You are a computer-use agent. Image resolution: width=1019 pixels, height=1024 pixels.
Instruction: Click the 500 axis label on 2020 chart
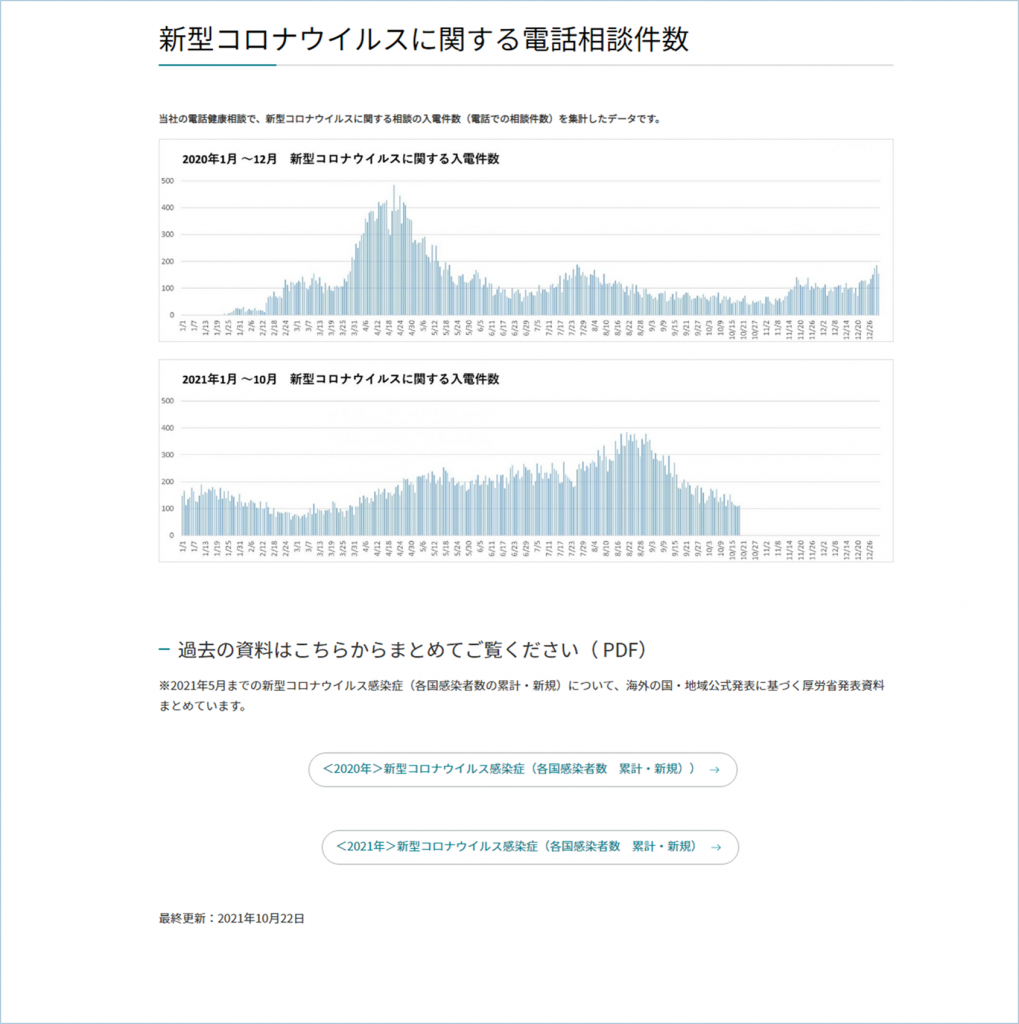167,181
